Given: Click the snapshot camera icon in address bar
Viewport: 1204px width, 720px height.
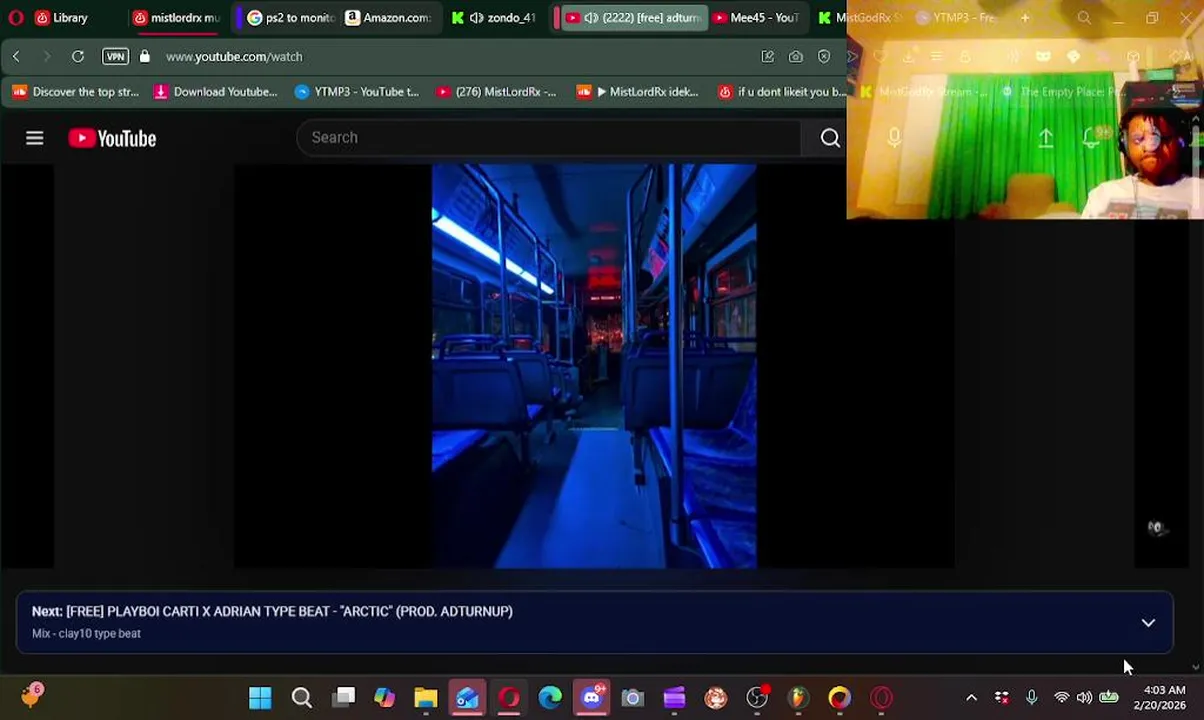Looking at the screenshot, I should (x=796, y=57).
